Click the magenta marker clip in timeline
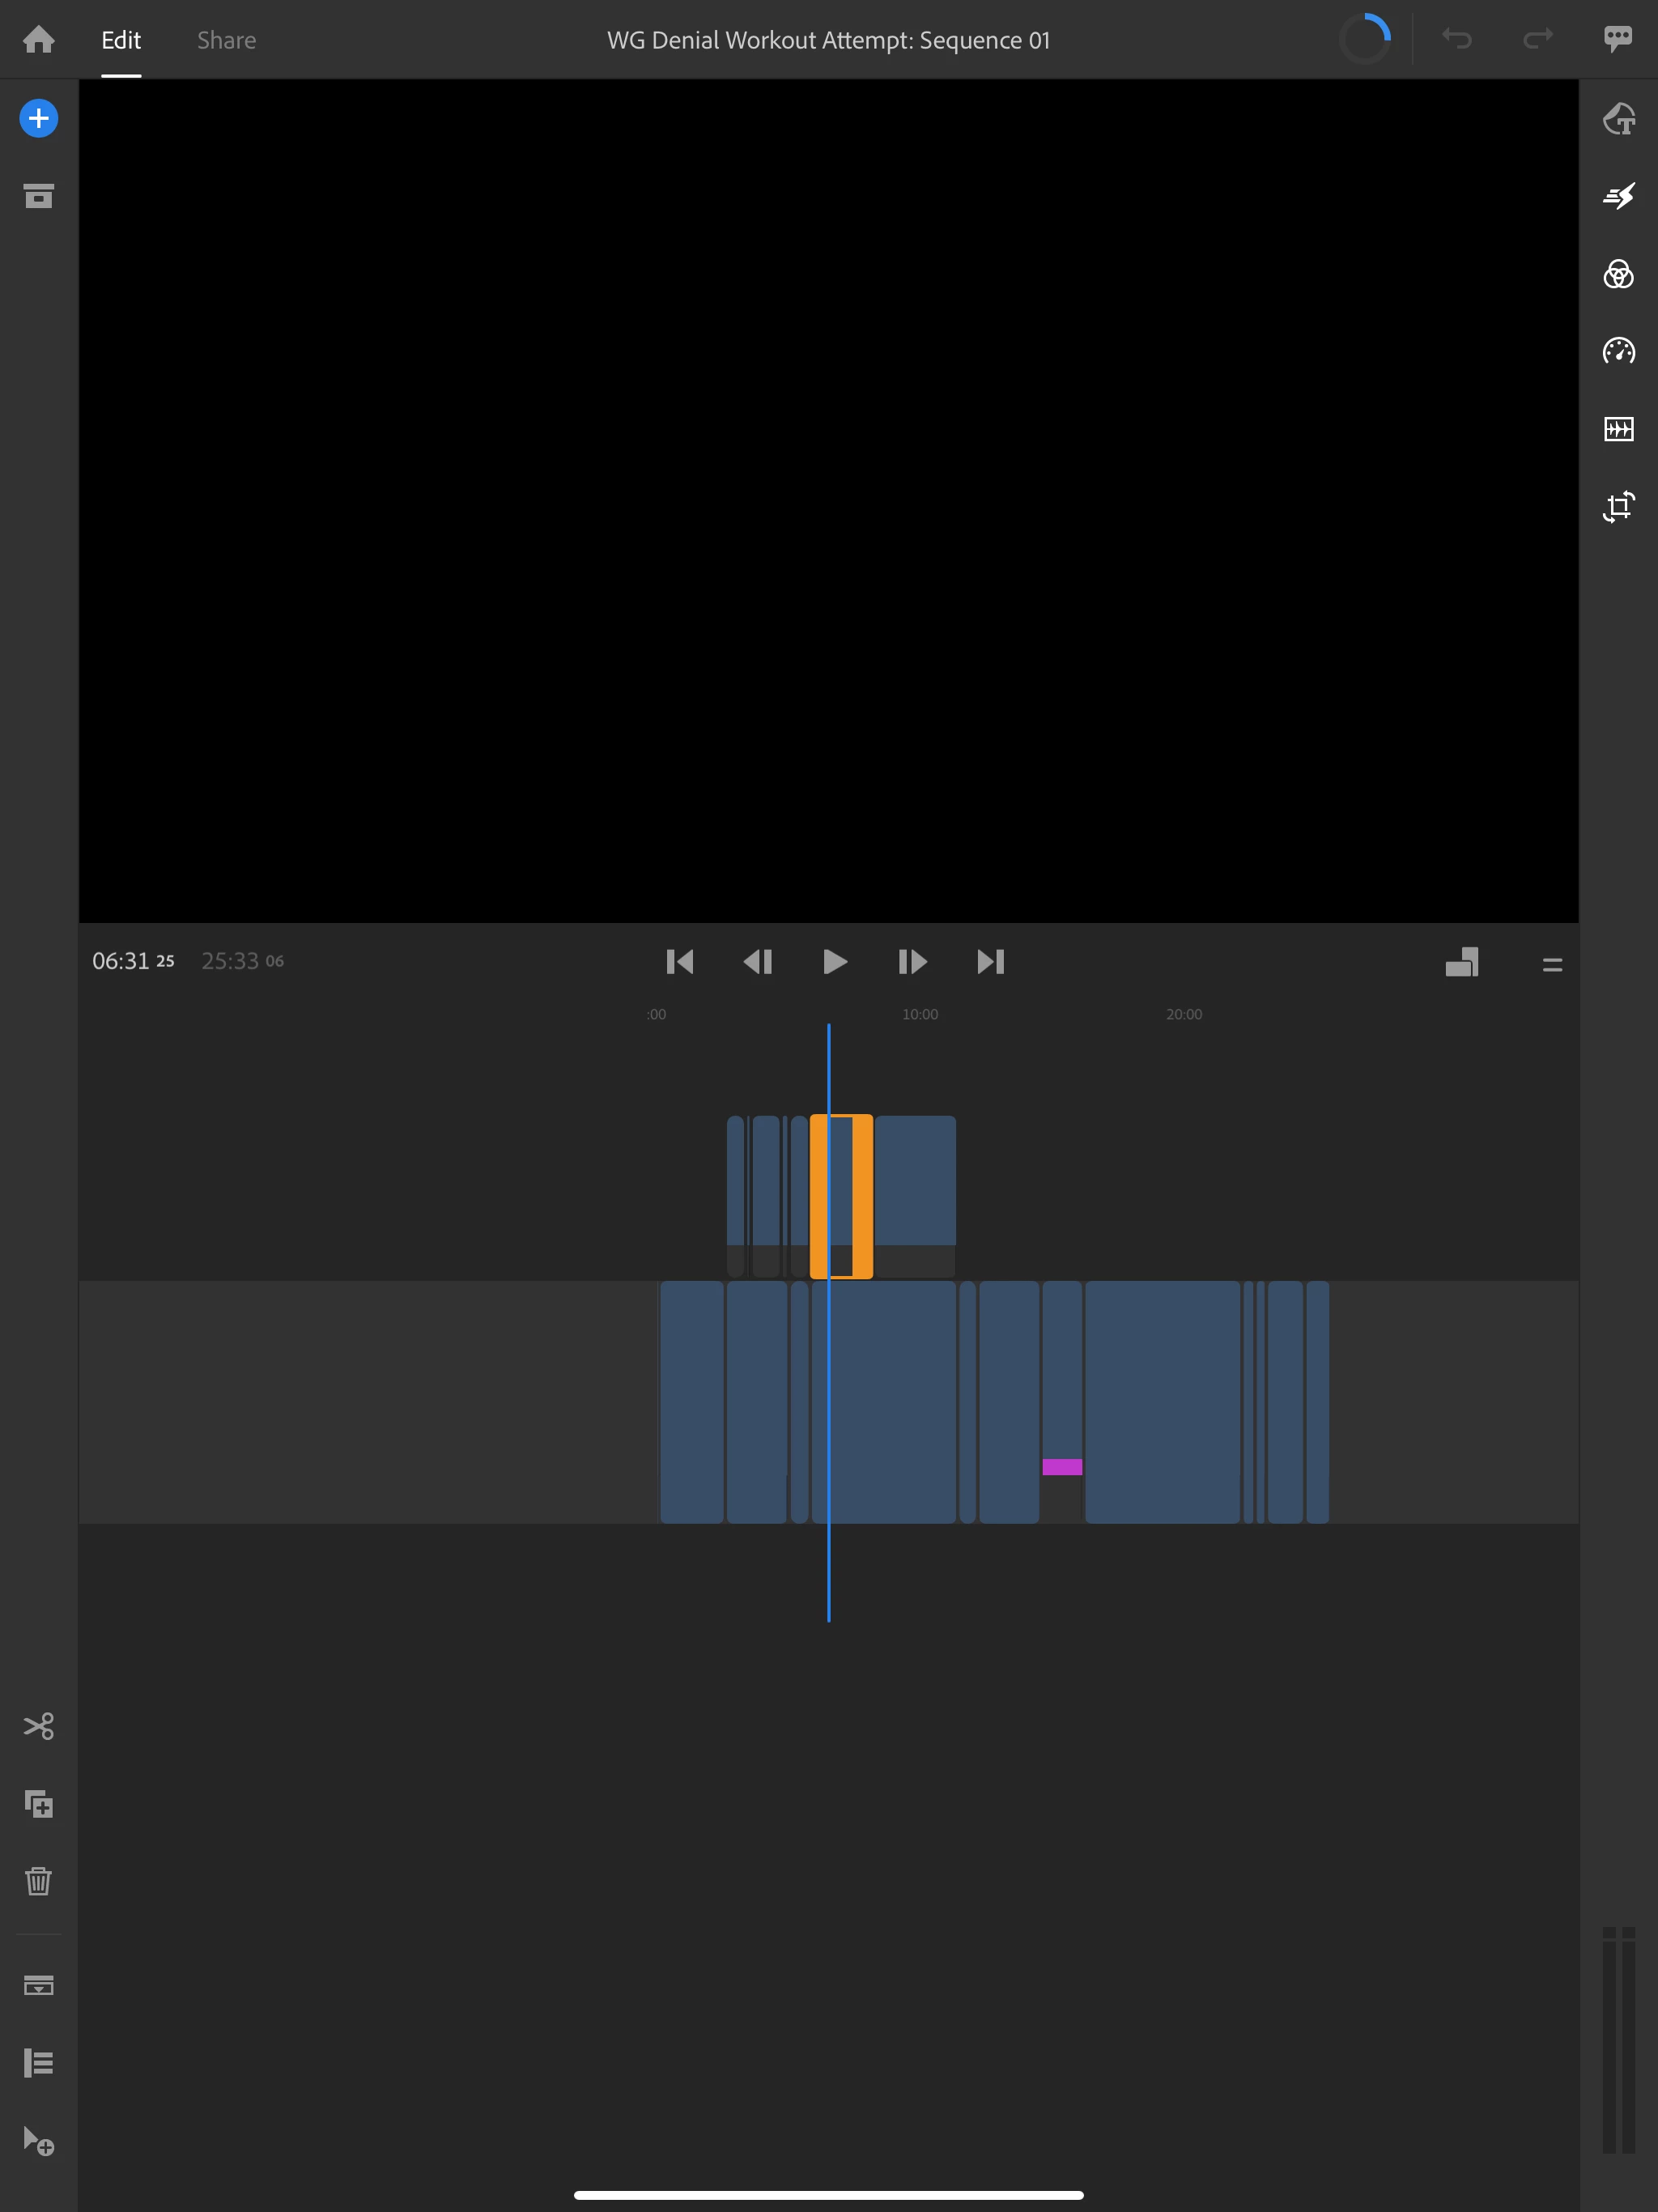Viewport: 1658px width, 2212px height. 1062,1467
